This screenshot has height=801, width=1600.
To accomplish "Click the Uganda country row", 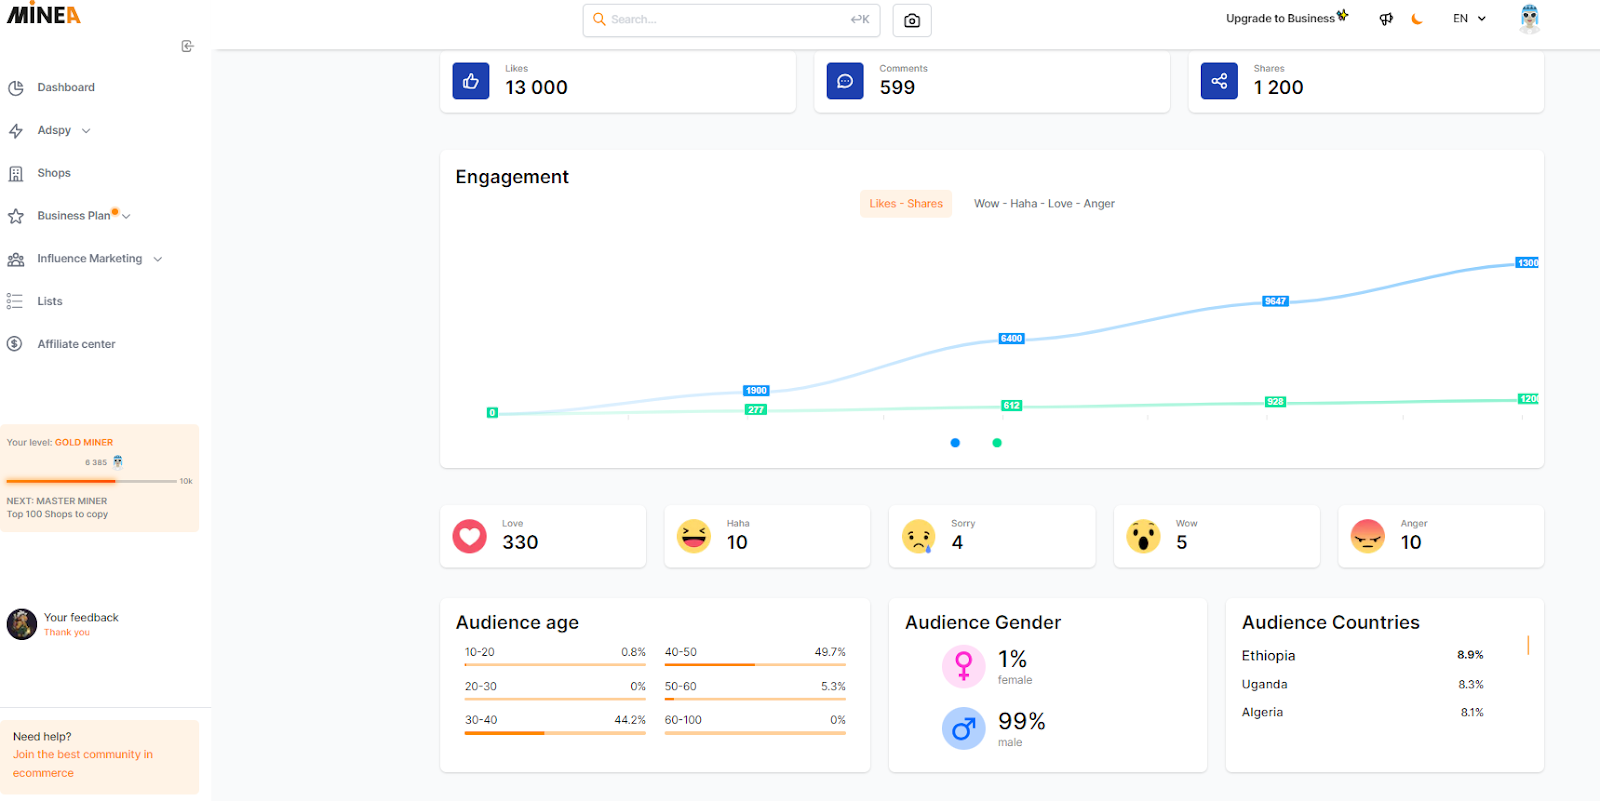I will pyautogui.click(x=1363, y=685).
